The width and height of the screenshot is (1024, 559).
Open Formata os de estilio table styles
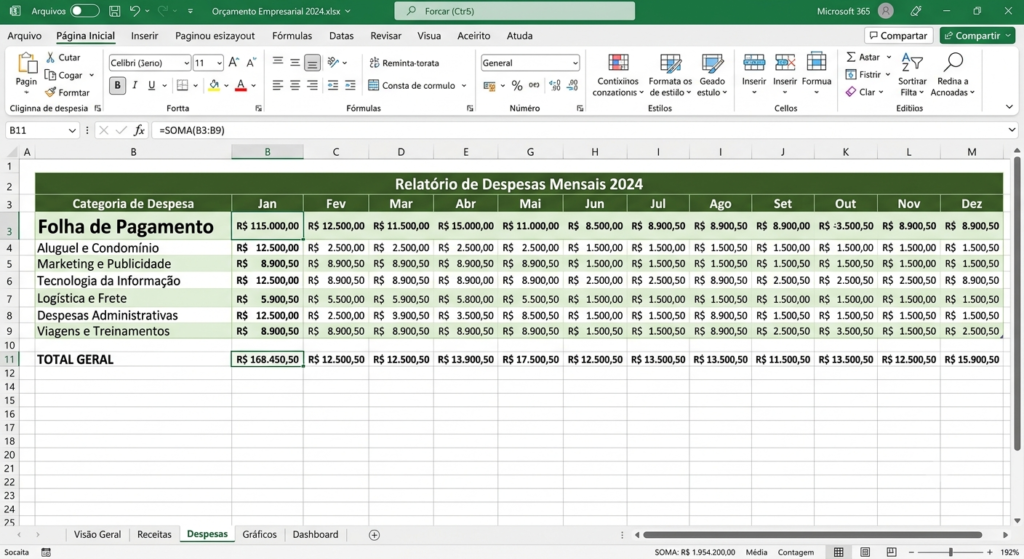coord(670,63)
